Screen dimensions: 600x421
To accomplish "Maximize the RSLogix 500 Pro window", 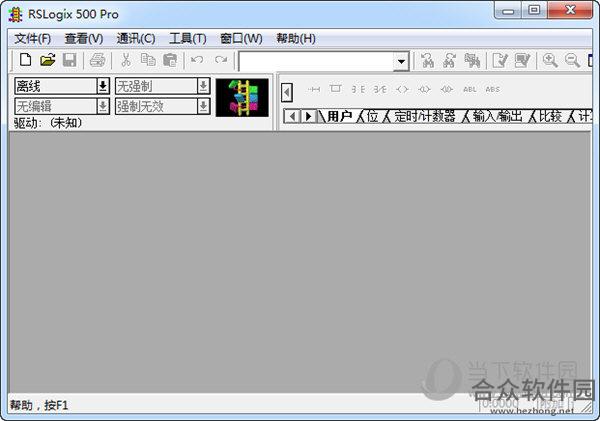I will point(534,10).
